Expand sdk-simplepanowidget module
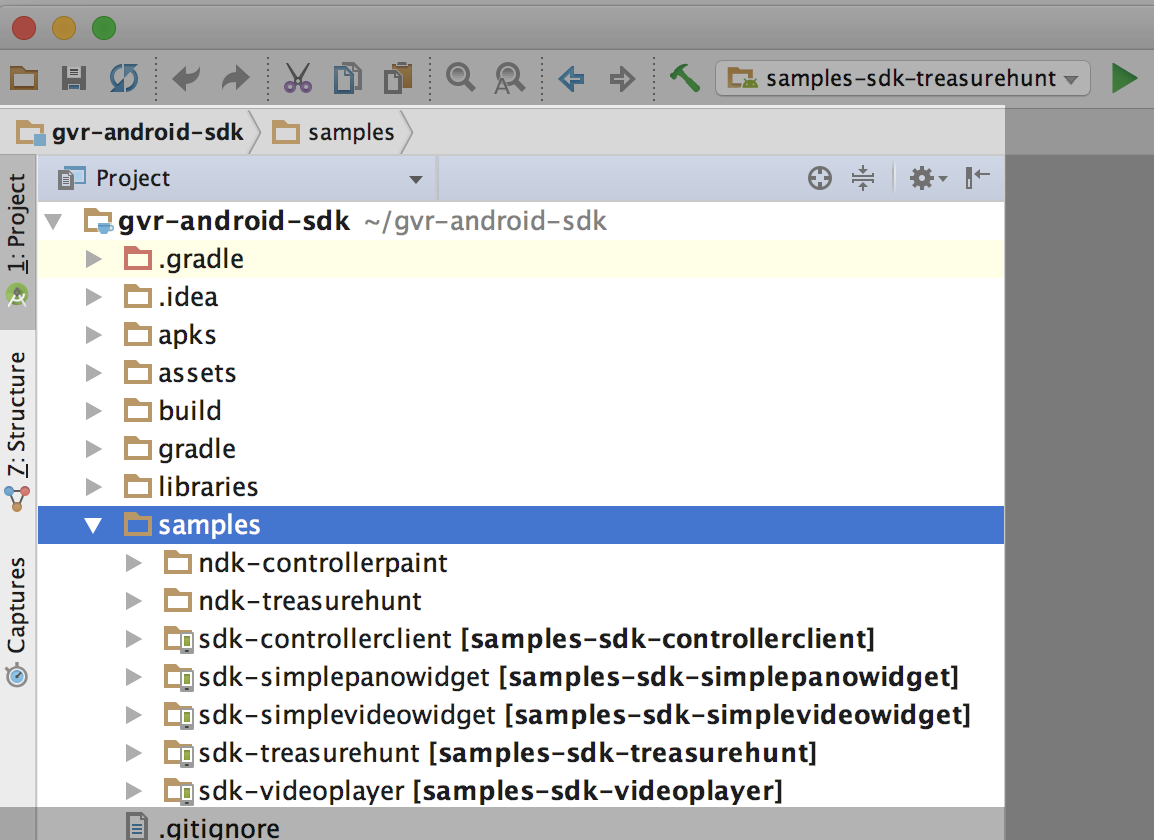Image resolution: width=1154 pixels, height=840 pixels. [133, 677]
